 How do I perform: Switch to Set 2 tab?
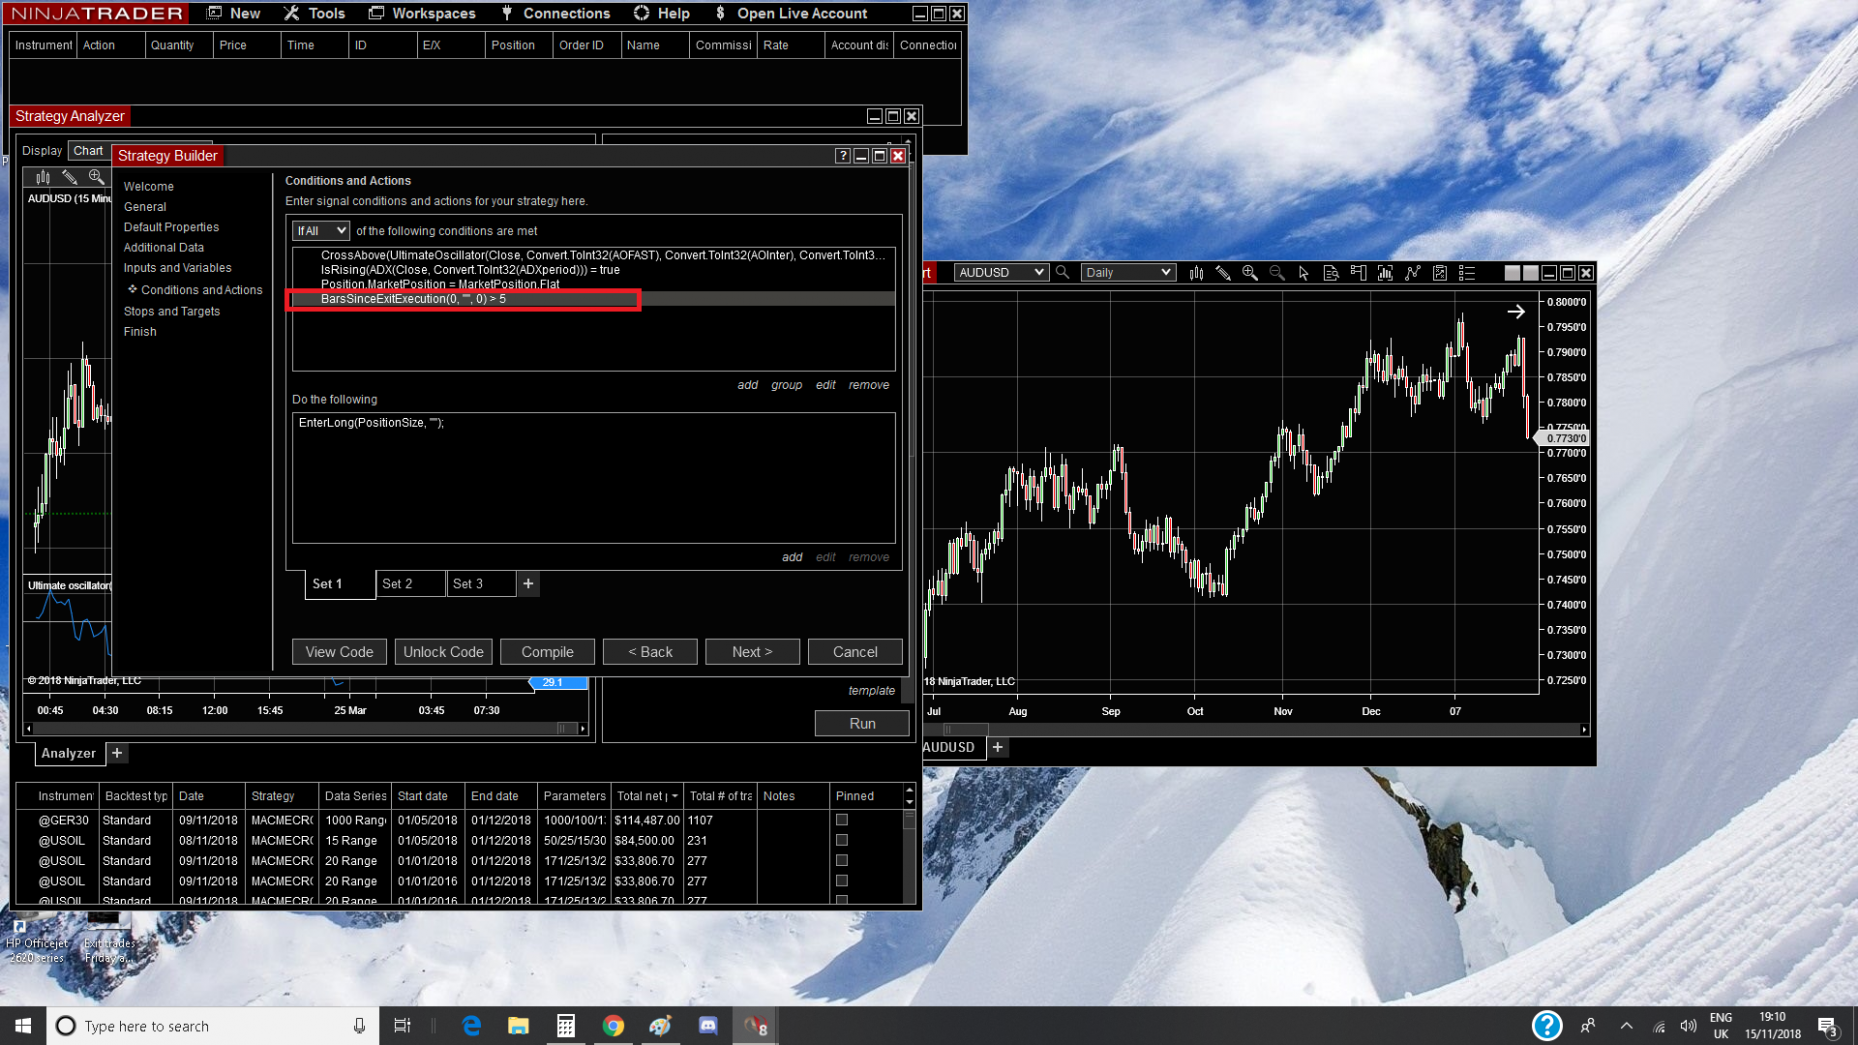click(x=410, y=584)
